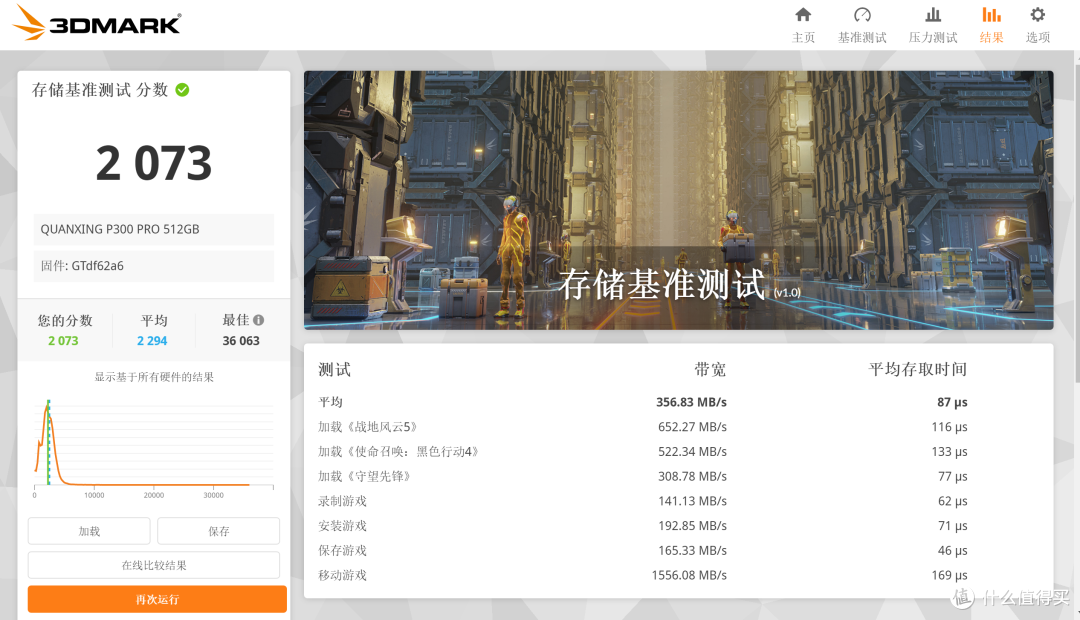Open the 压力测试 stress test icon

pyautogui.click(x=933, y=15)
